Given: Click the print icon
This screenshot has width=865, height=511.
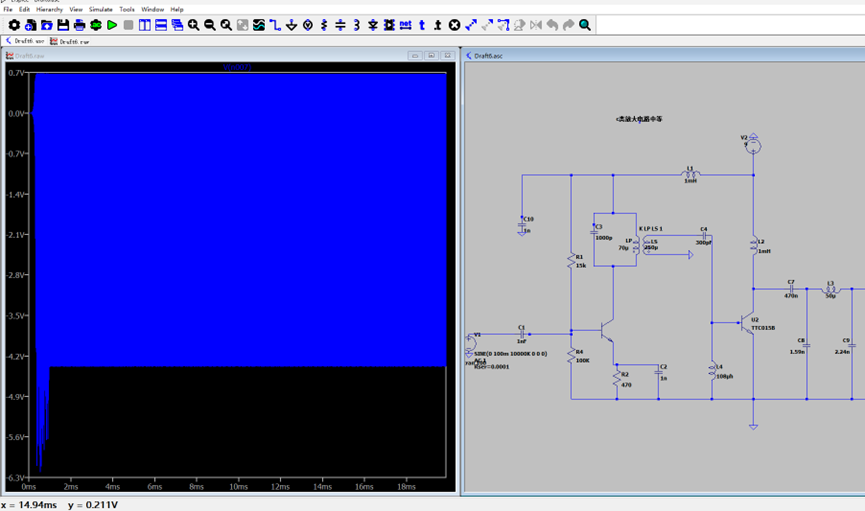Looking at the screenshot, I should [x=79, y=25].
